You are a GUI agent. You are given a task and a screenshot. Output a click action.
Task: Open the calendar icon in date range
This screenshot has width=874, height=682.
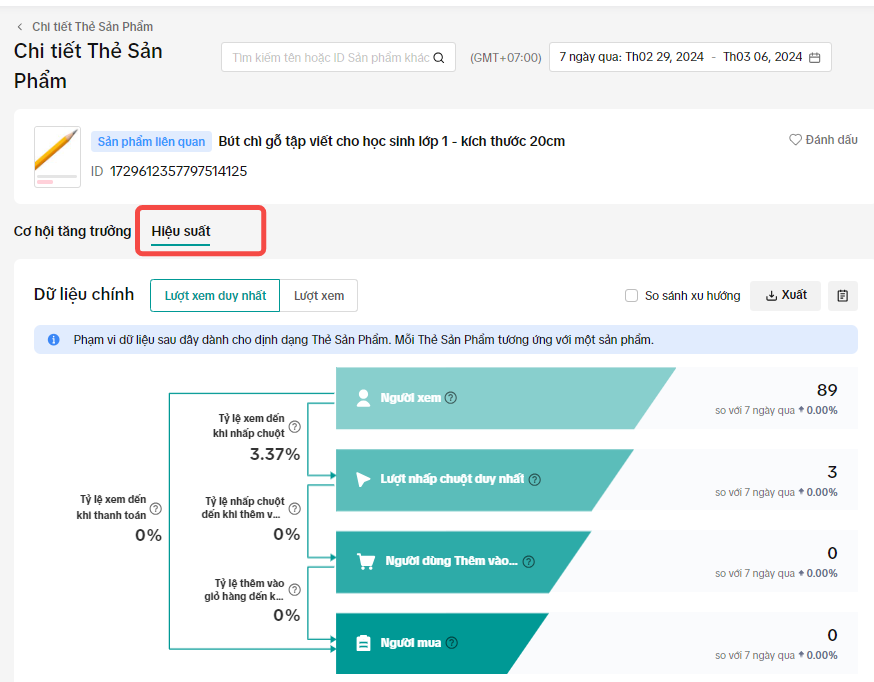click(x=815, y=58)
